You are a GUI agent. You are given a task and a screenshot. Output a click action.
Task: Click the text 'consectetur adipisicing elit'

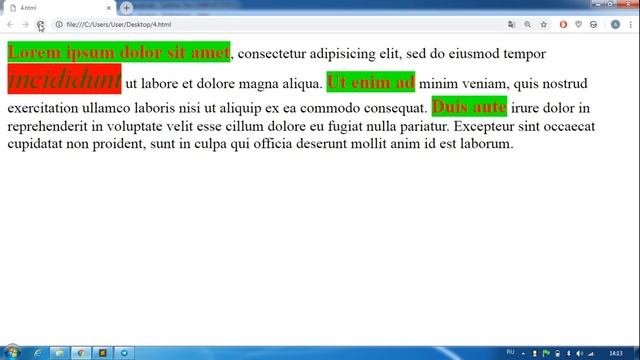point(318,53)
